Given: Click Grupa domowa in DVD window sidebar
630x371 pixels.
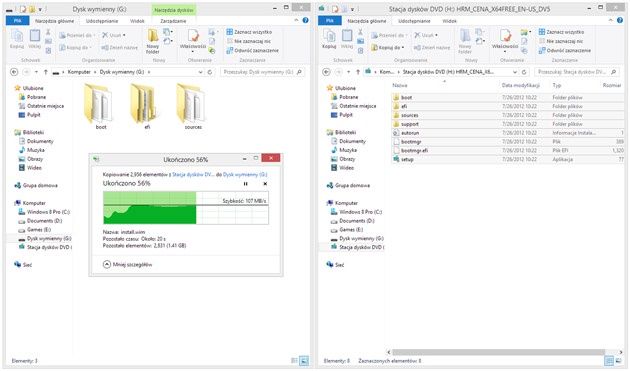Looking at the screenshot, I should (348, 185).
